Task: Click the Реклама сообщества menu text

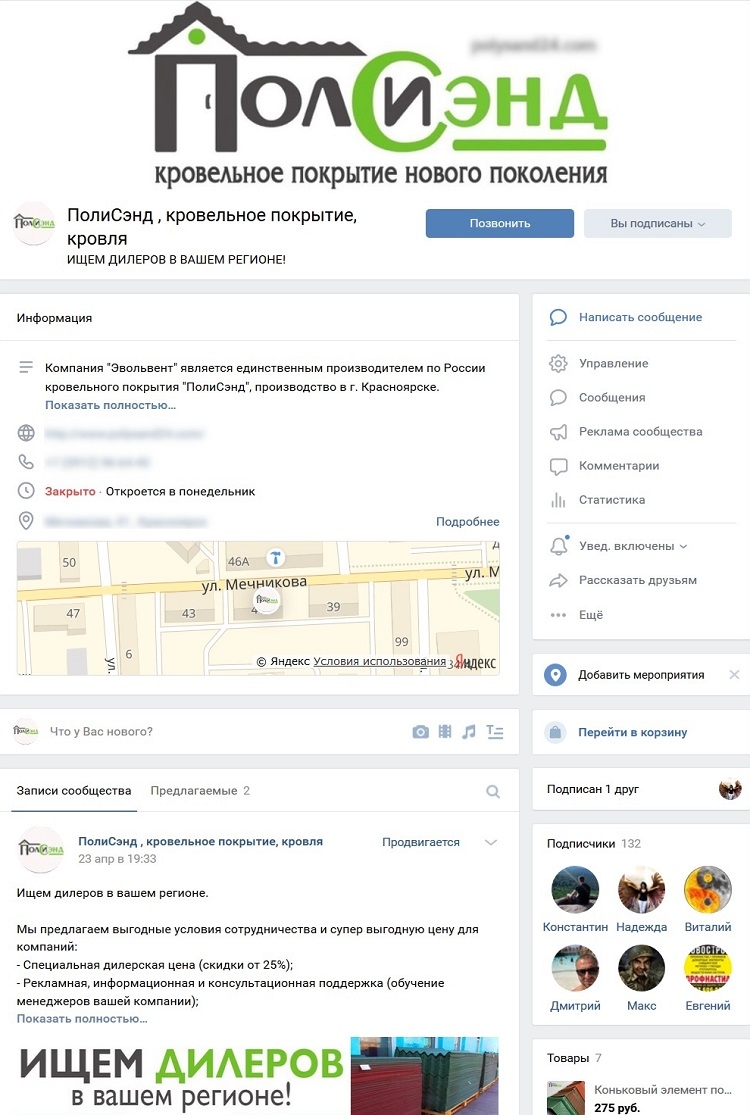Action: 641,432
